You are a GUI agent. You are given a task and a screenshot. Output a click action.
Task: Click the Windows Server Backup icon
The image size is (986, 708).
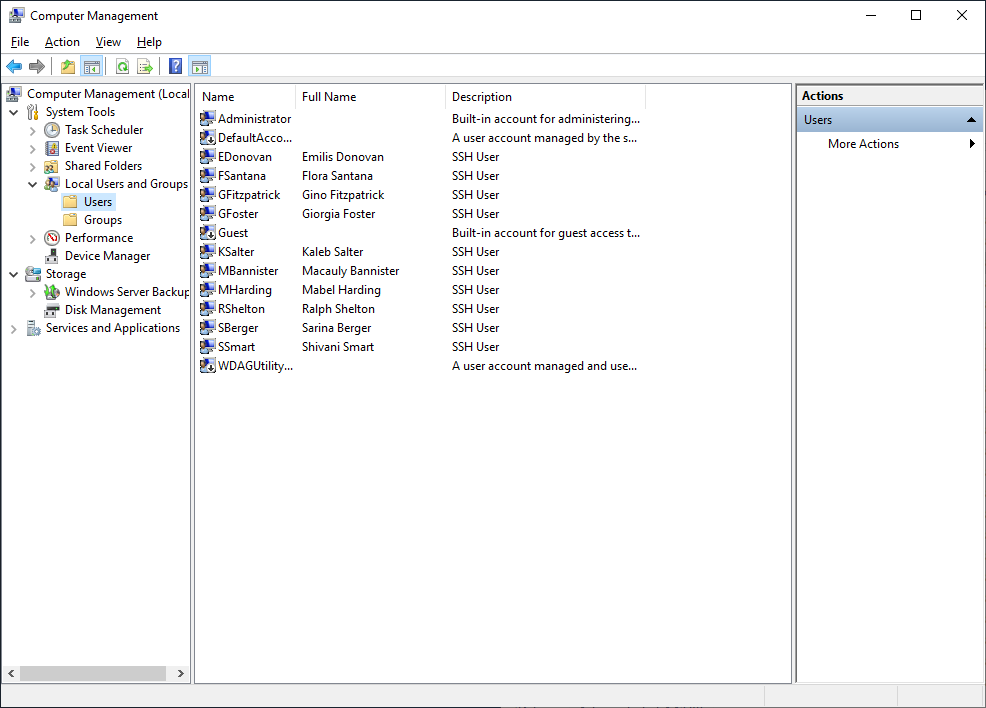click(52, 292)
